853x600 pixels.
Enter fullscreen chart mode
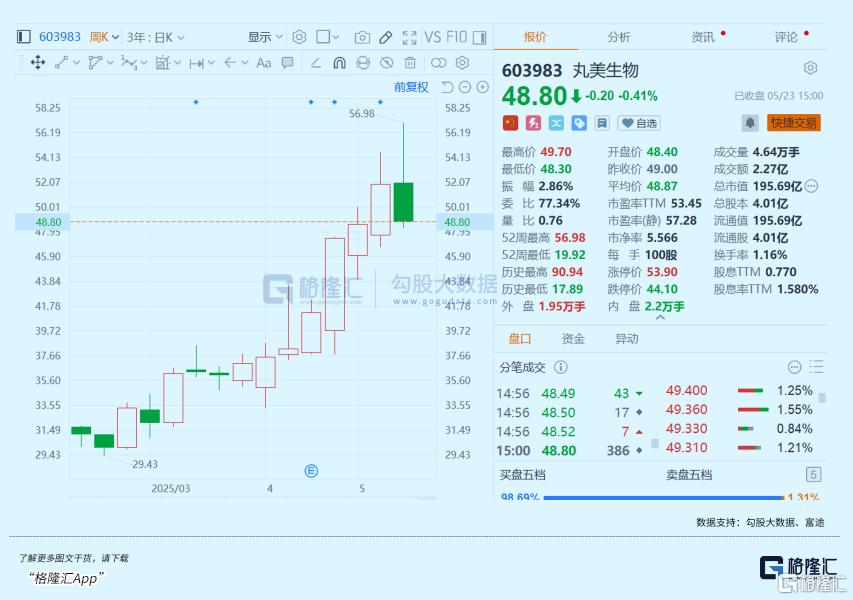[409, 38]
